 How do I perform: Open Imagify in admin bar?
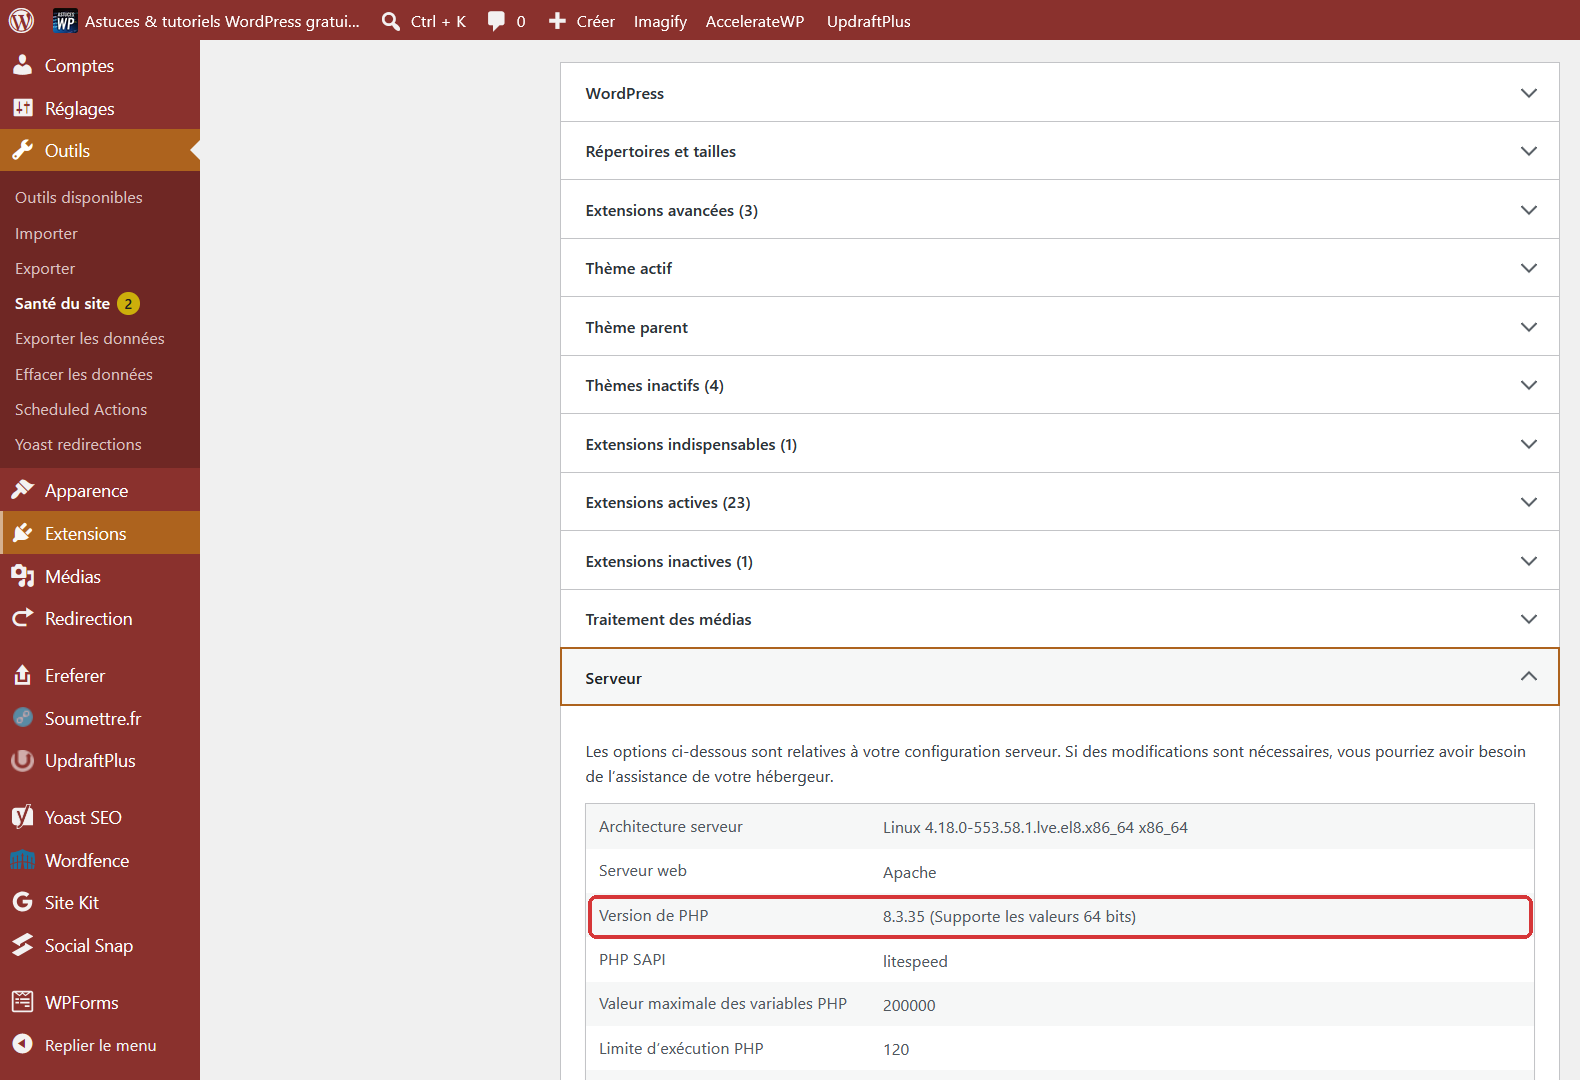point(660,21)
